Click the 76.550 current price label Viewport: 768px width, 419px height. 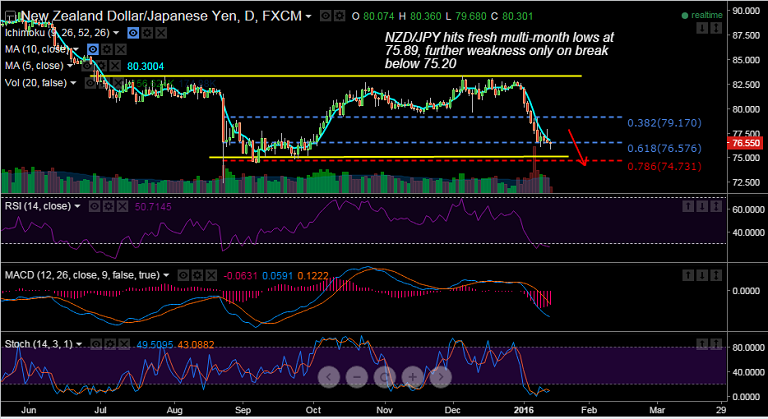pyautogui.click(x=745, y=143)
